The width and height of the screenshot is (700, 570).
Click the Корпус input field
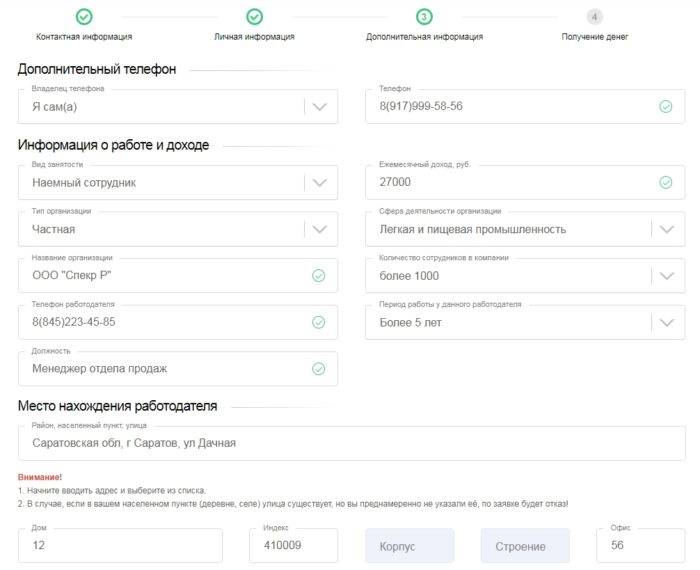click(x=410, y=546)
